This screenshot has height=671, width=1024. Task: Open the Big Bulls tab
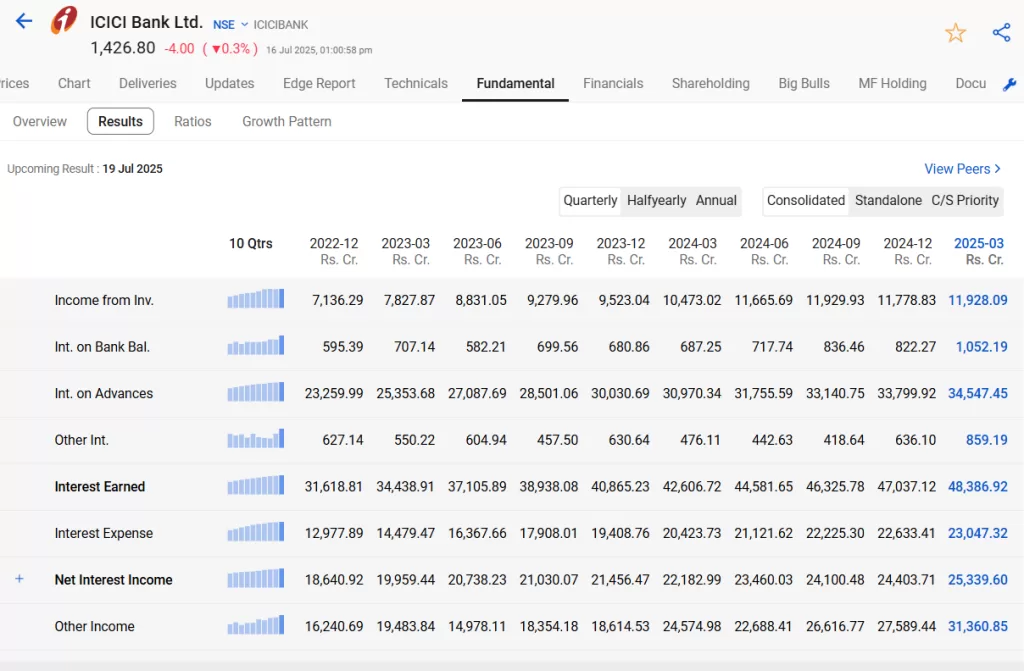pyautogui.click(x=804, y=84)
